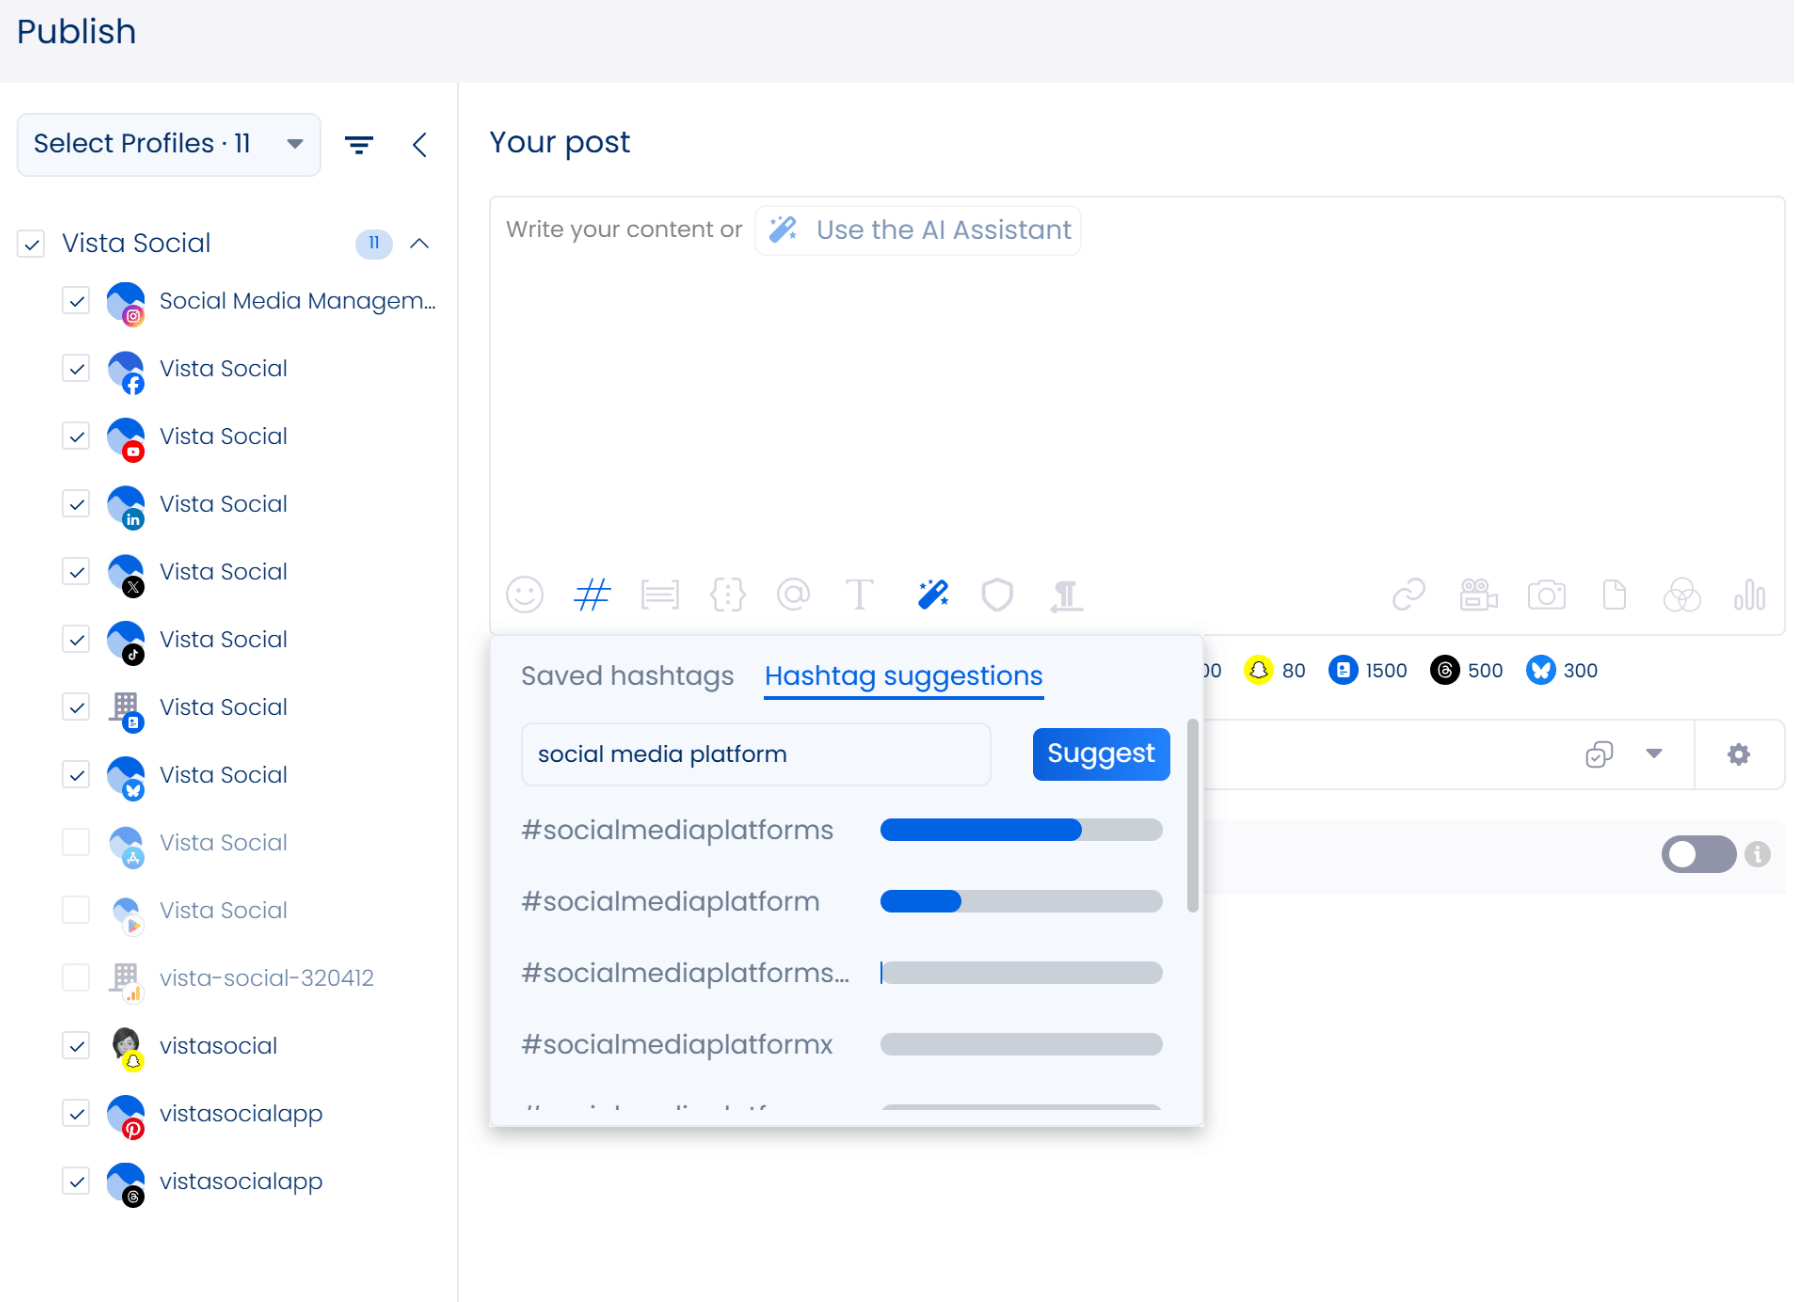This screenshot has width=1796, height=1302.
Task: Click the mention @ icon
Action: click(793, 595)
